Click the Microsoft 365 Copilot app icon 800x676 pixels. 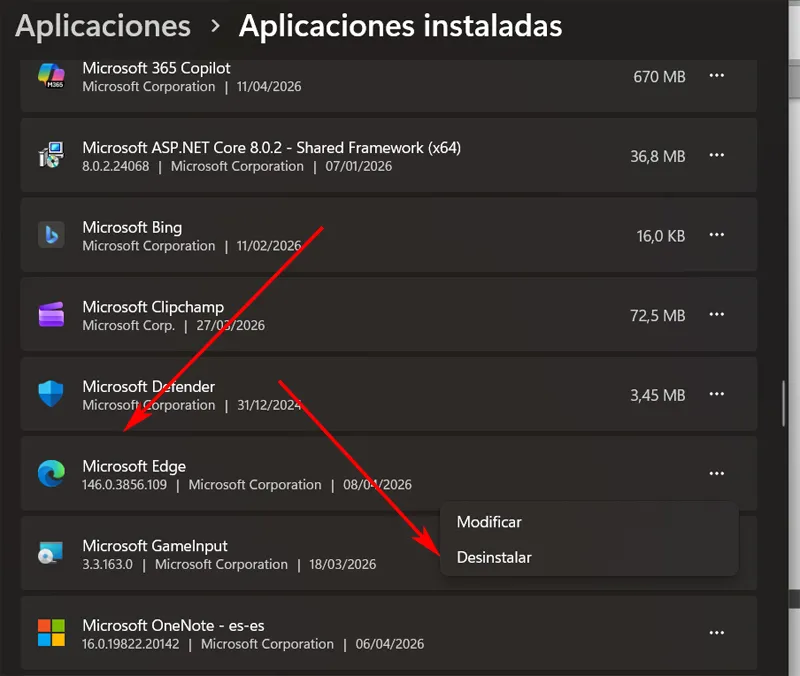coord(51,76)
